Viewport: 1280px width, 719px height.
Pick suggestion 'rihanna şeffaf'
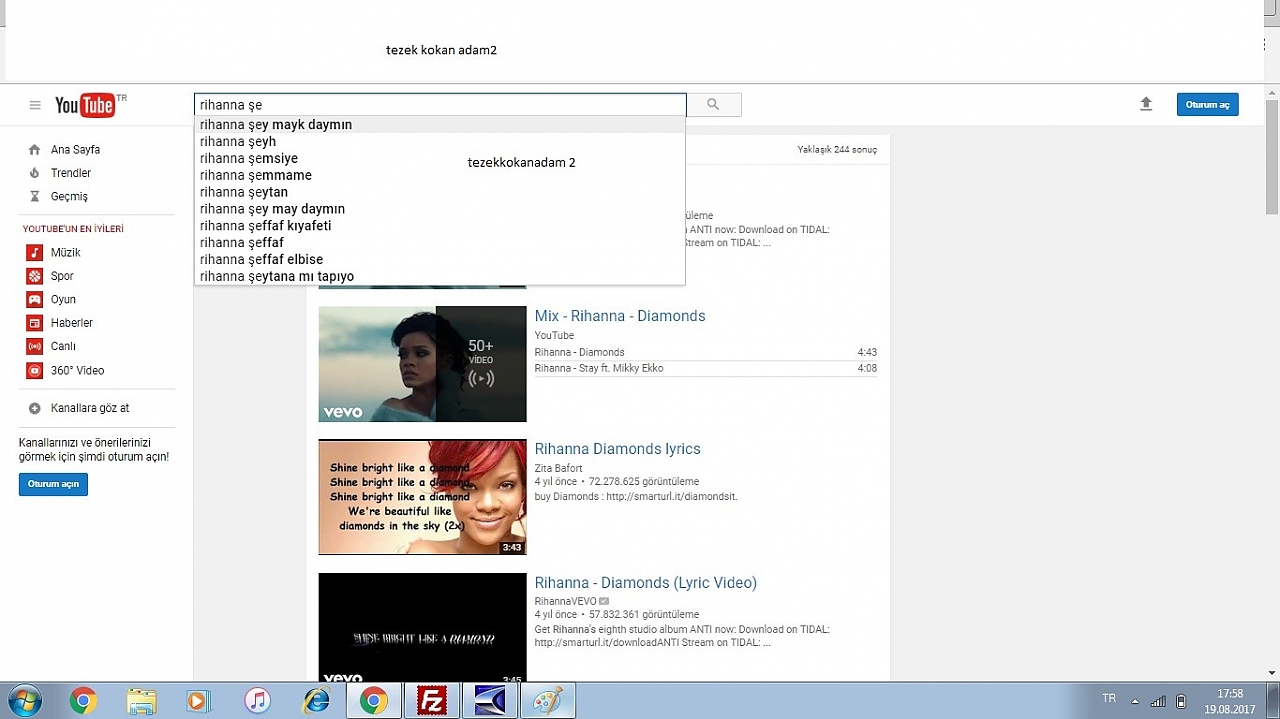[x=440, y=243]
